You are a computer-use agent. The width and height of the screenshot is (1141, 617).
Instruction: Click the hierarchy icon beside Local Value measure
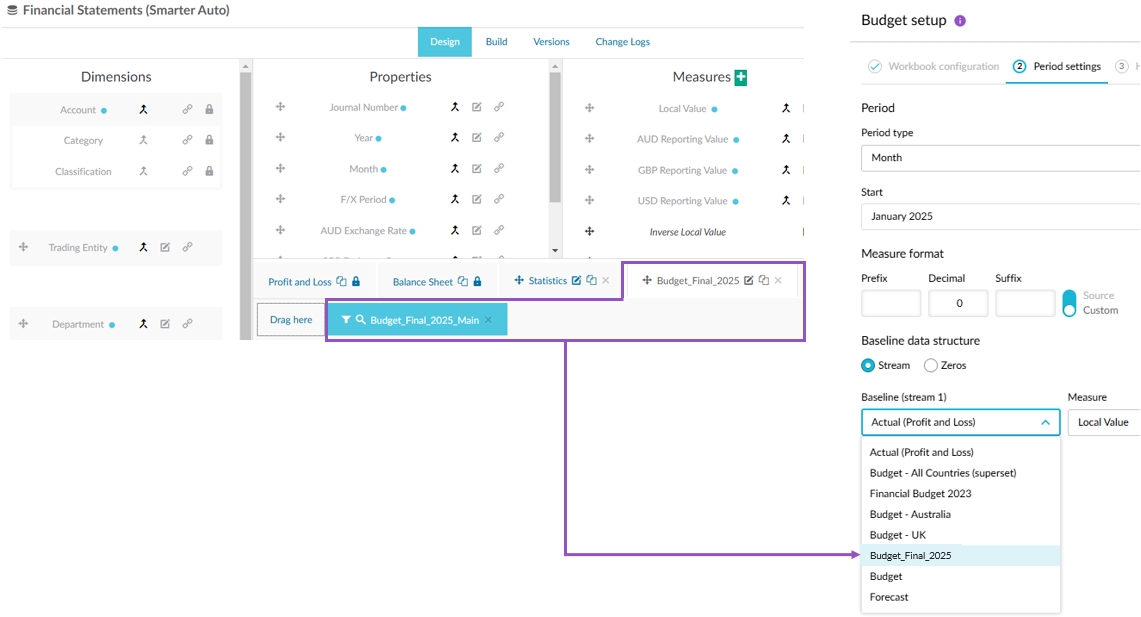coord(786,108)
